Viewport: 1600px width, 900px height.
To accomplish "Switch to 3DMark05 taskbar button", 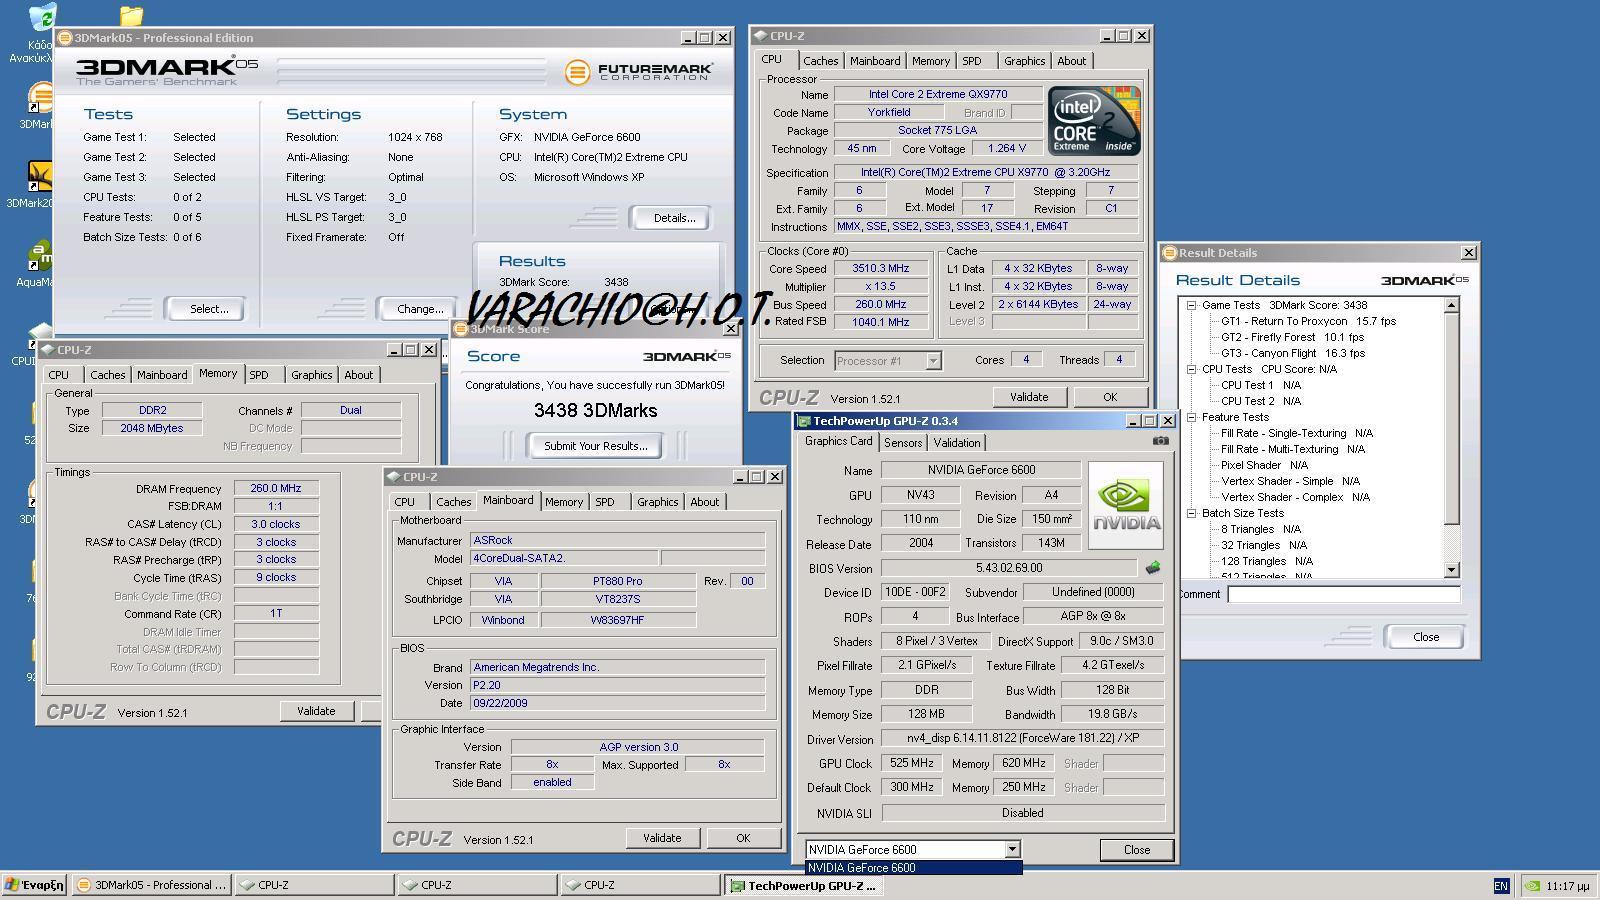I will click(x=152, y=885).
